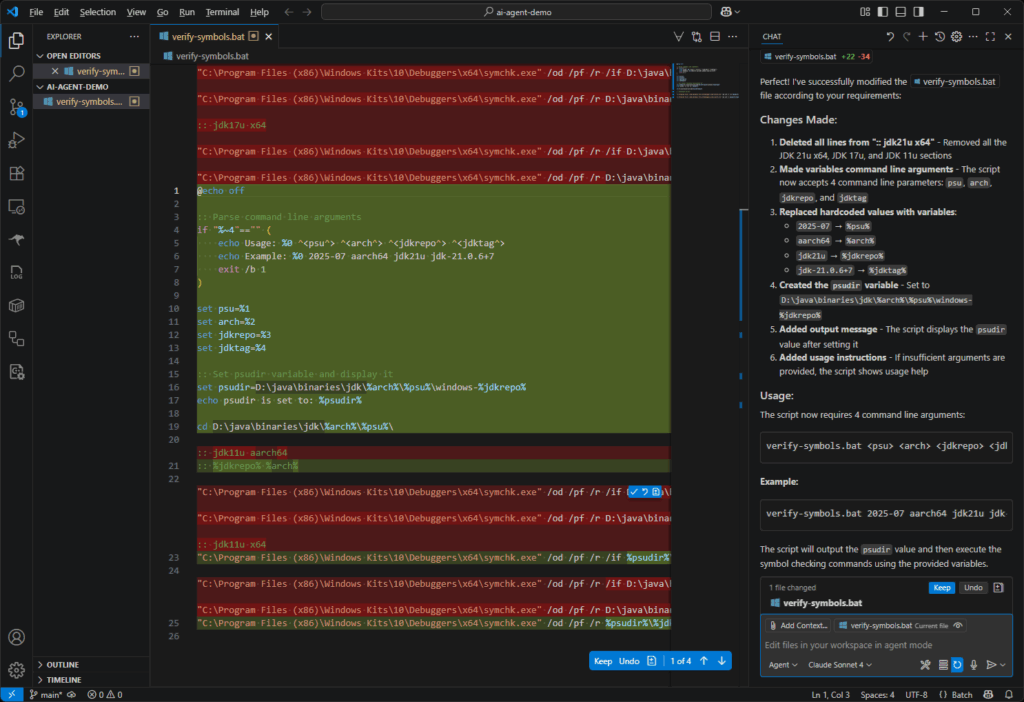Viewport: 1024px width, 702px height.
Task: Open the Search view in activity bar
Action: tap(16, 73)
